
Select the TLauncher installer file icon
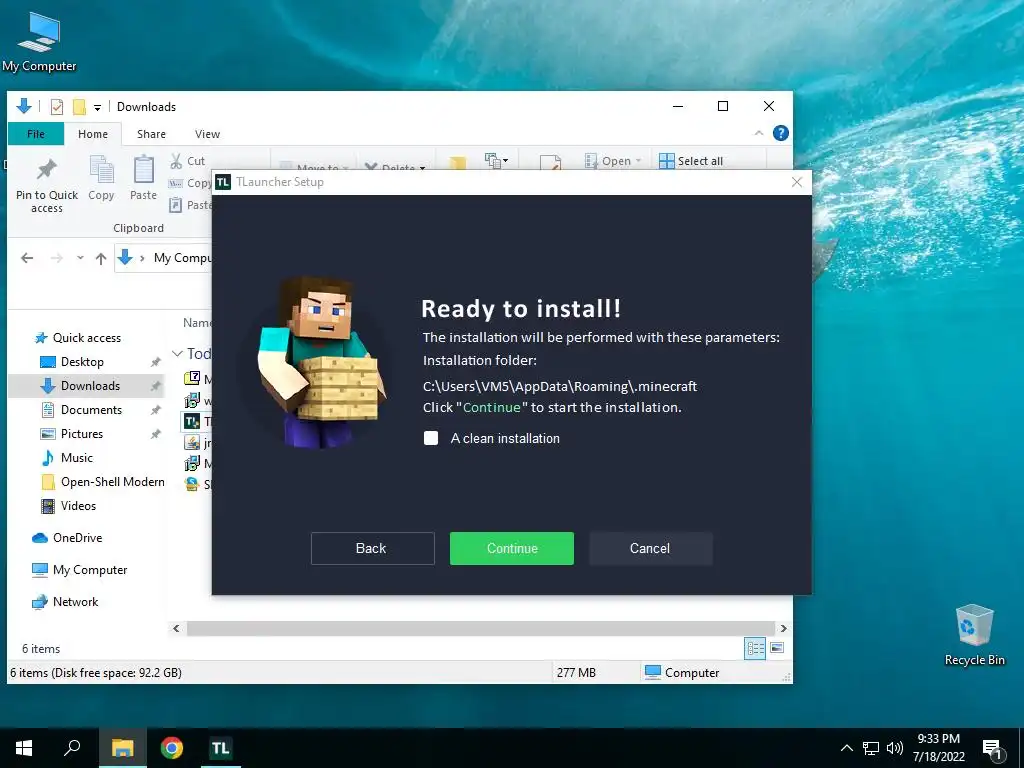(192, 421)
